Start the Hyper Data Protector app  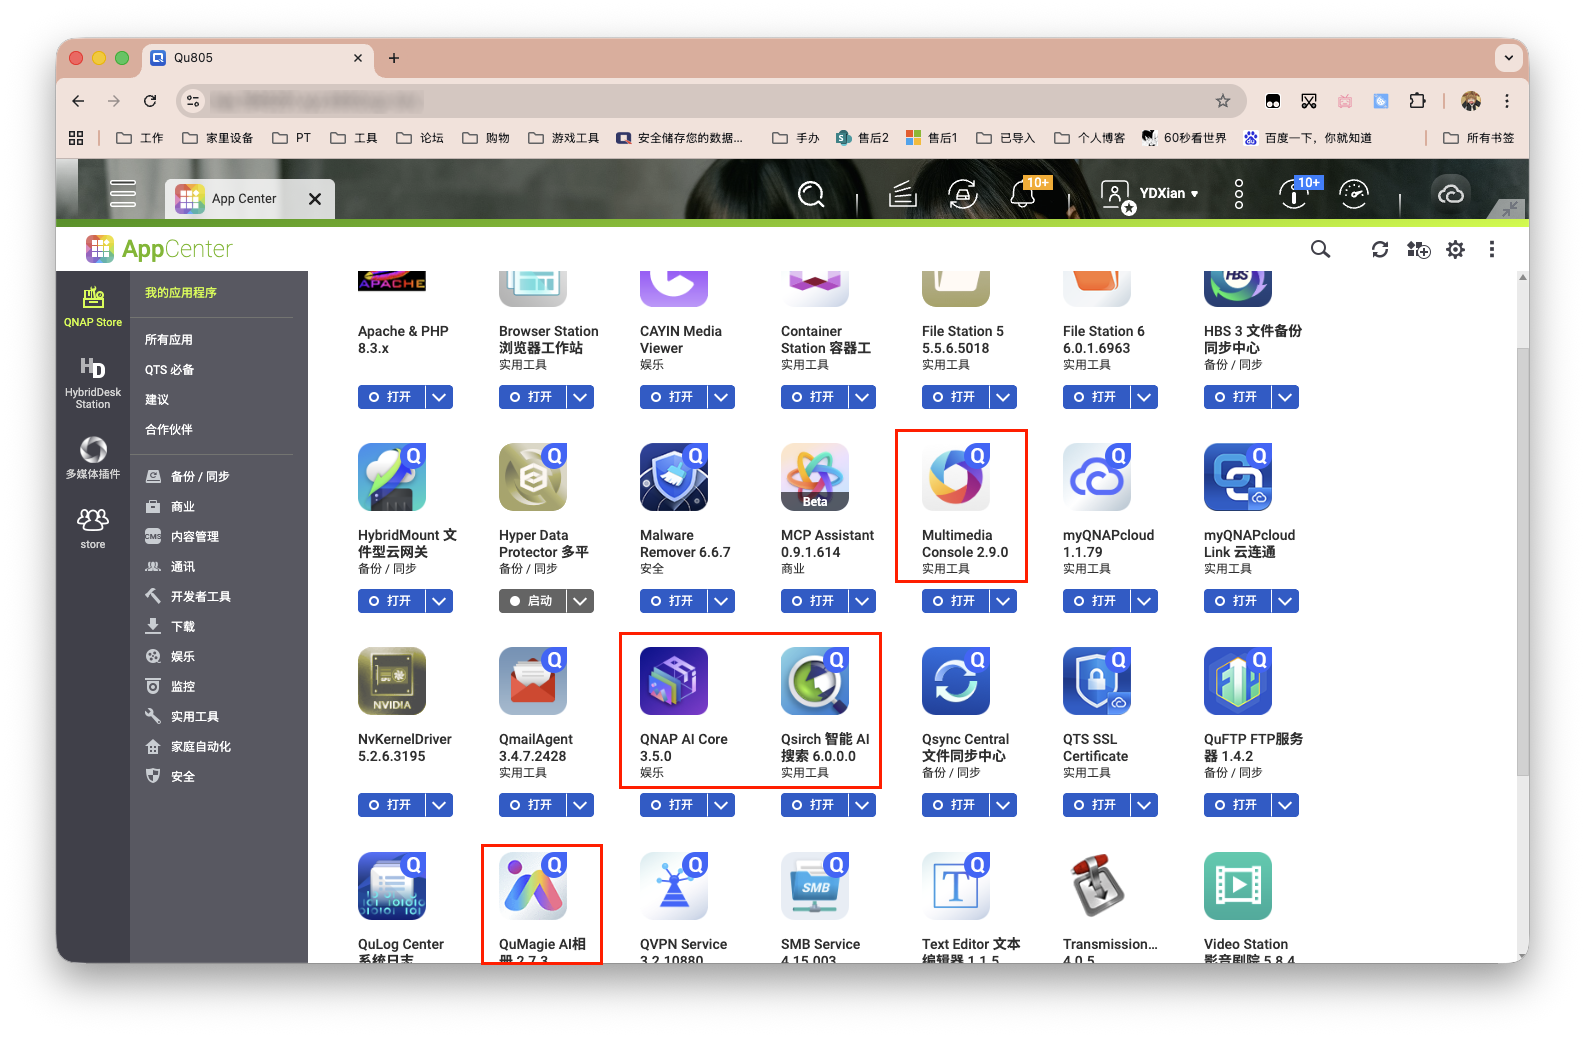pyautogui.click(x=532, y=601)
